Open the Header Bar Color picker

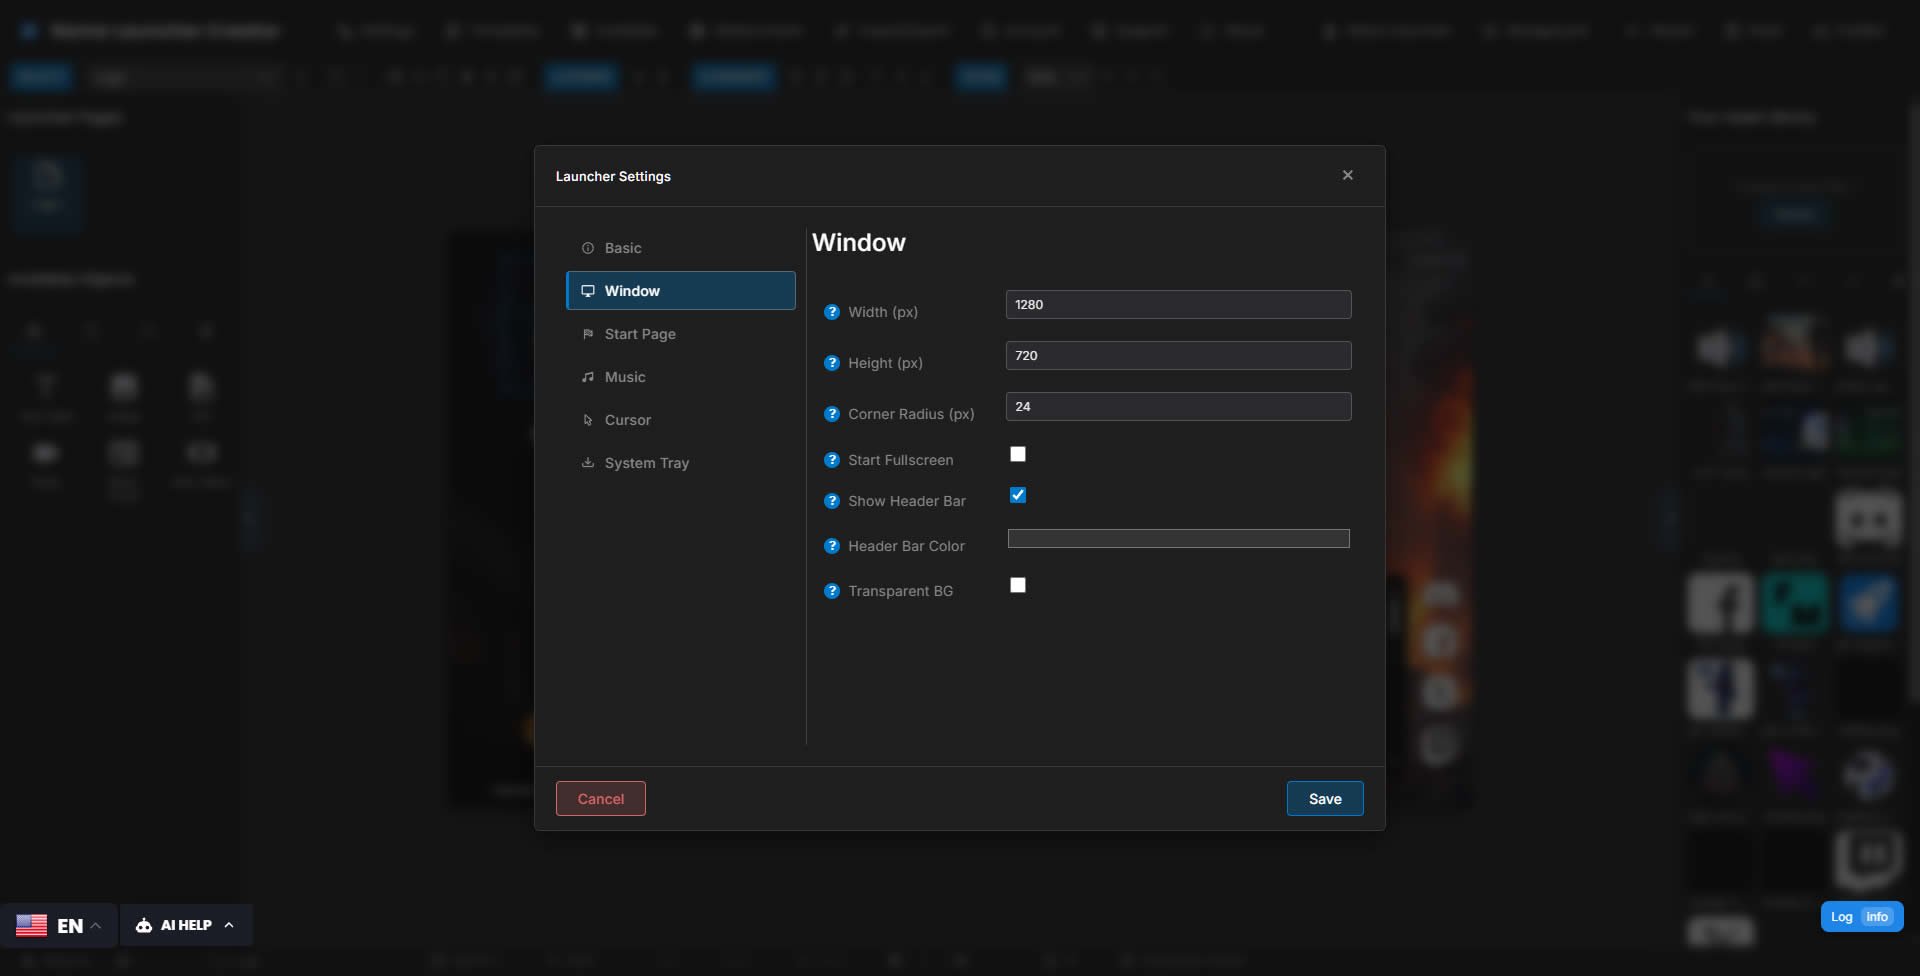(1178, 538)
